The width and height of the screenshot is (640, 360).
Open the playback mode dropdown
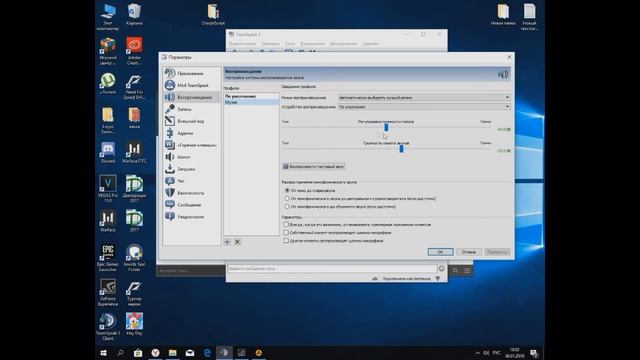(x=424, y=98)
